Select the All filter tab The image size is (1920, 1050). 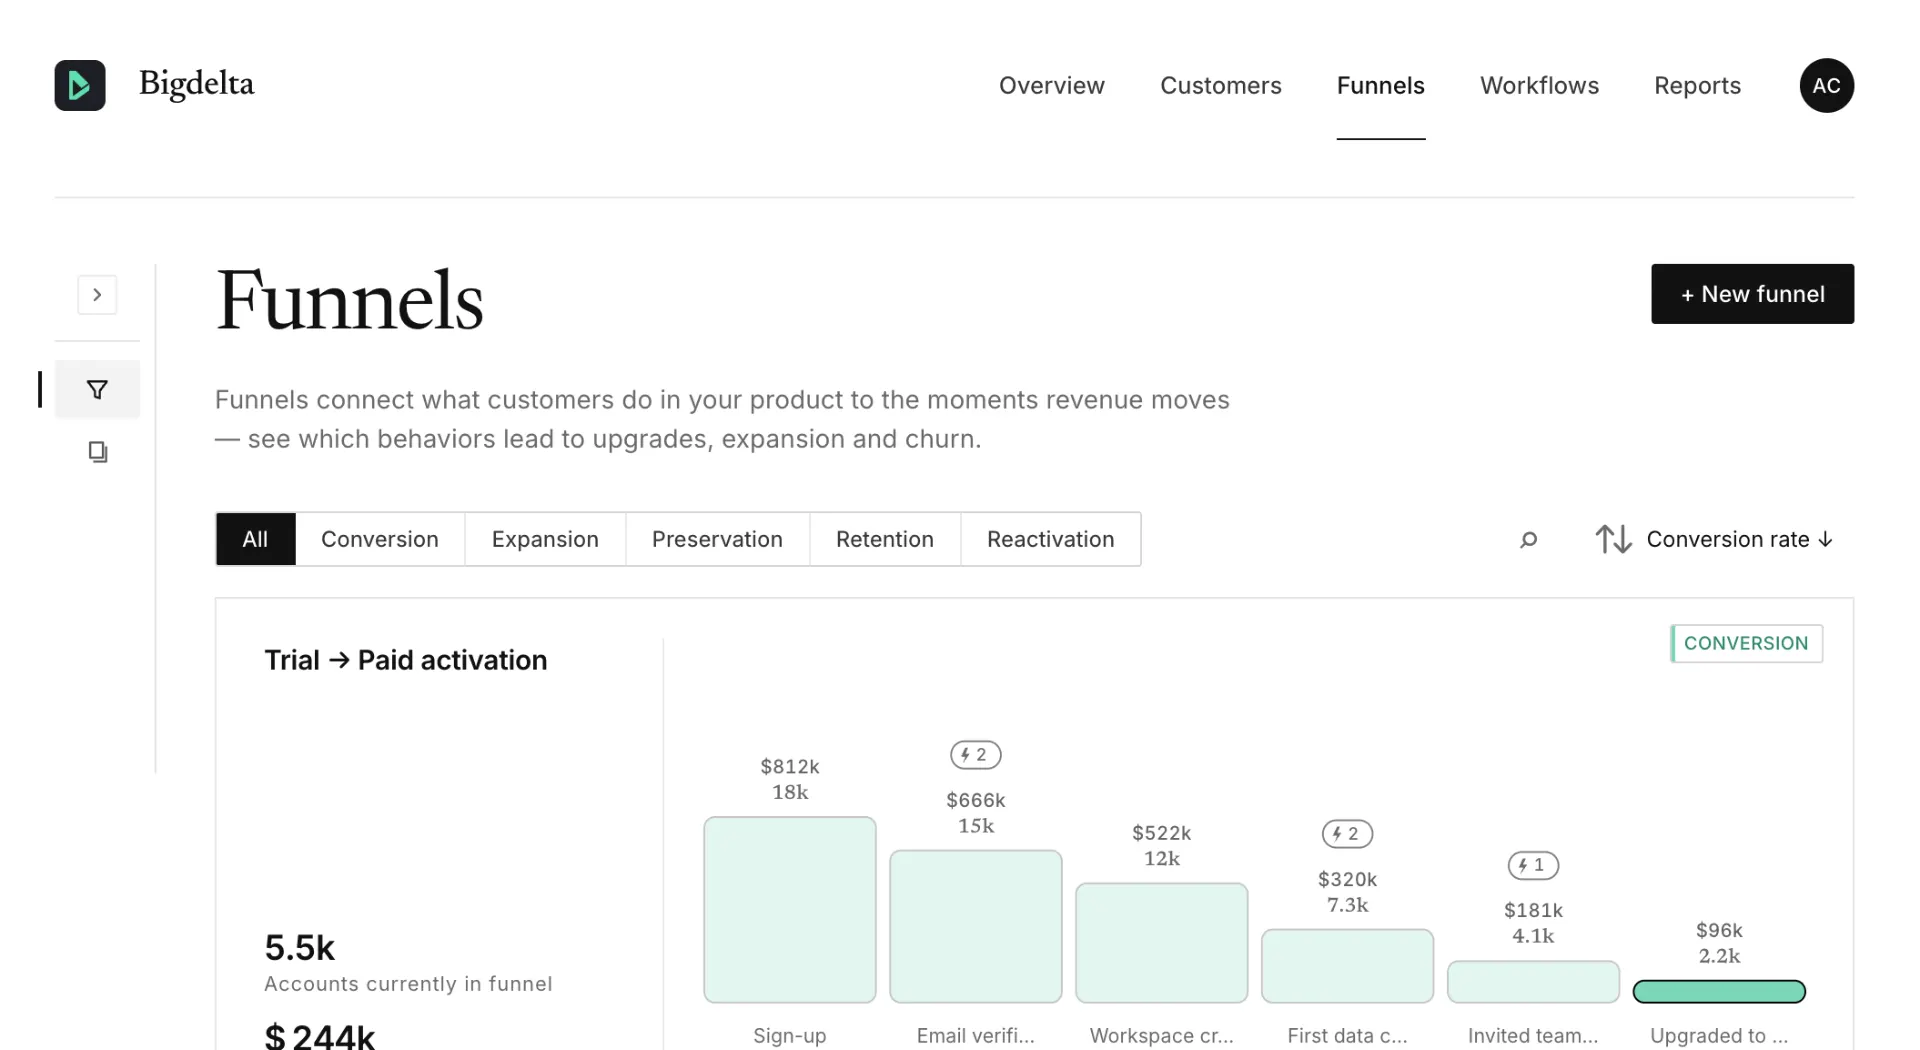coord(255,539)
